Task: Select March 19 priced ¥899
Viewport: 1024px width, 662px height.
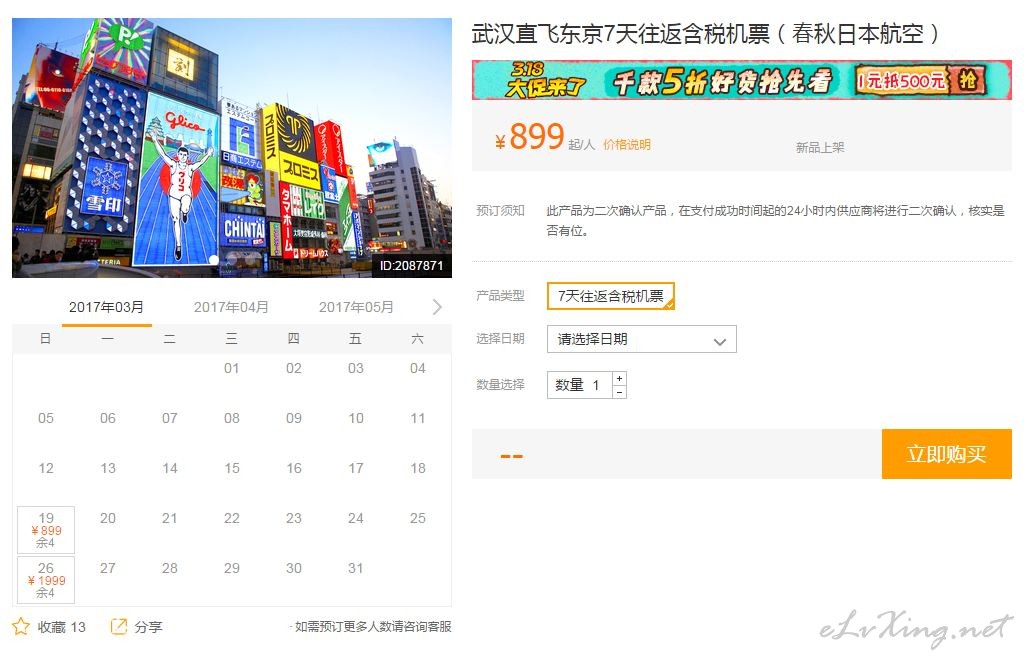Action: (x=46, y=529)
